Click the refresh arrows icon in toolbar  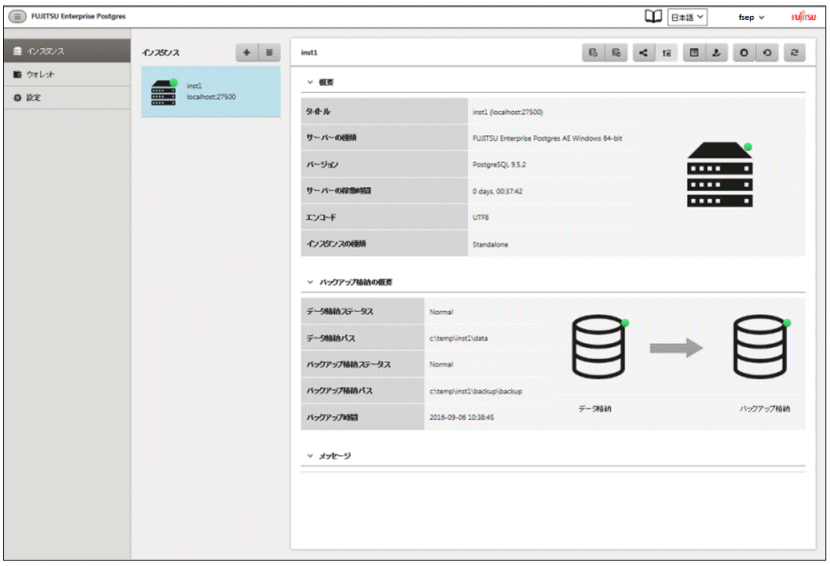[795, 52]
